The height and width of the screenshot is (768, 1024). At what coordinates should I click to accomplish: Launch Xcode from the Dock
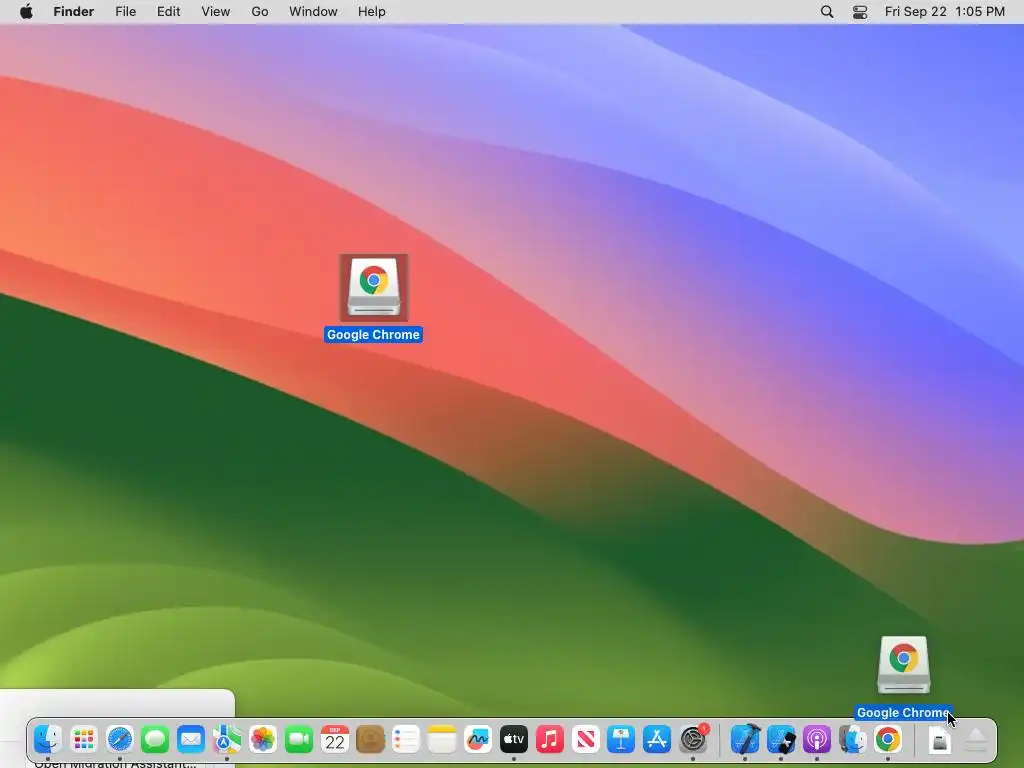tap(745, 739)
